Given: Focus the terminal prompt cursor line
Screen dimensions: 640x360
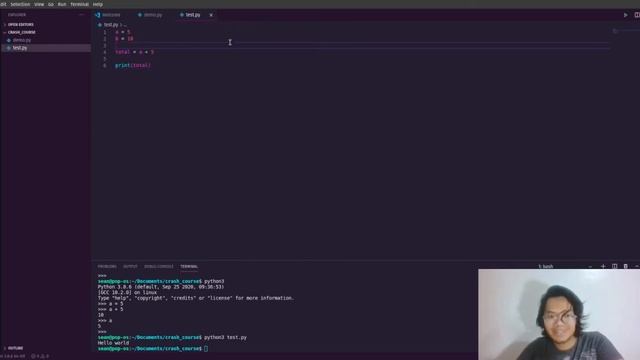Looking at the screenshot, I should tap(206, 349).
